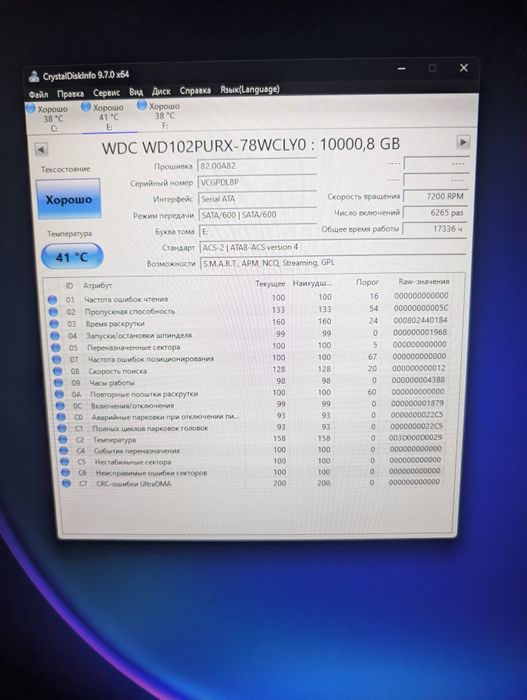Click the Интерфейс field Serial ATA
Image resolution: width=527 pixels, height=700 pixels.
(x=257, y=199)
